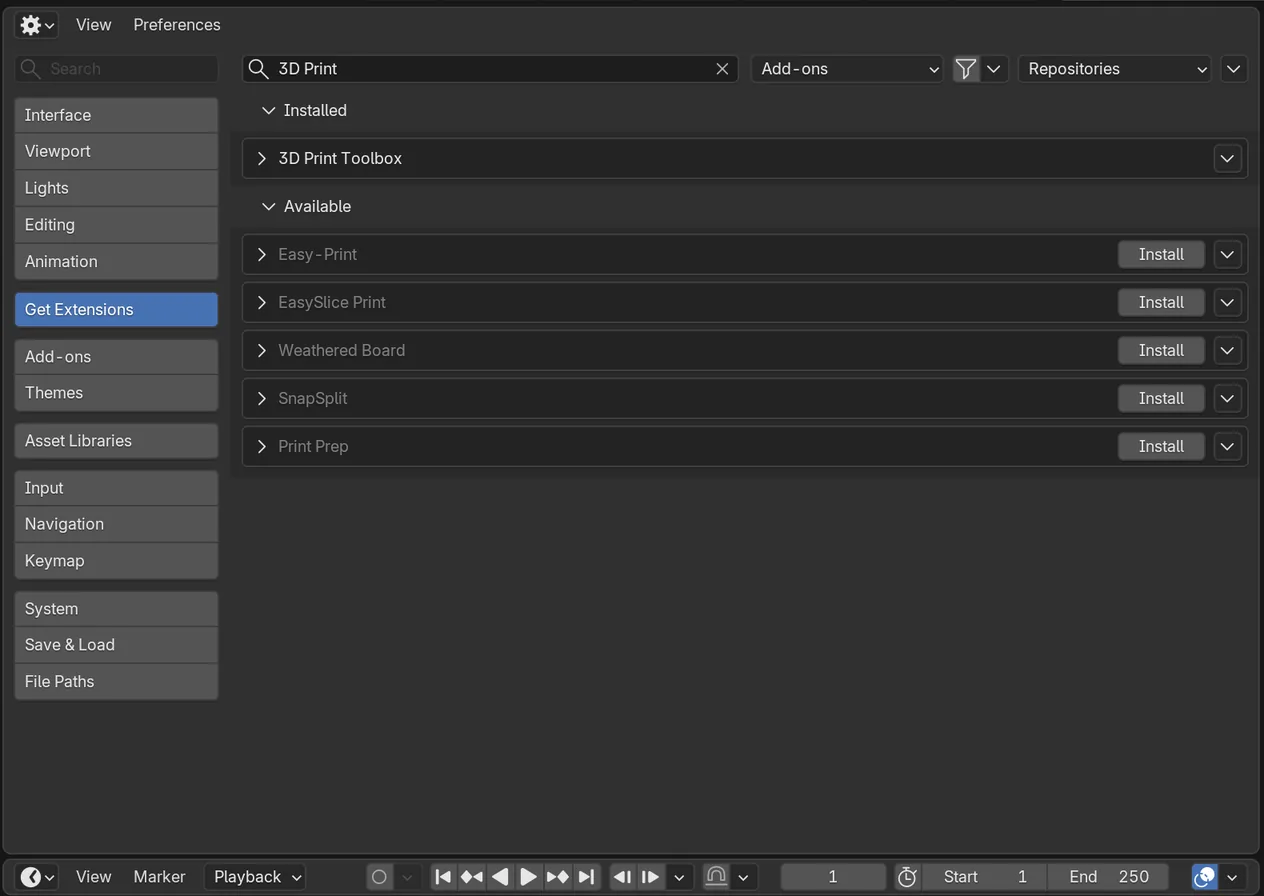This screenshot has height=896, width=1264.
Task: Open the Repositories dropdown
Action: coord(1115,69)
